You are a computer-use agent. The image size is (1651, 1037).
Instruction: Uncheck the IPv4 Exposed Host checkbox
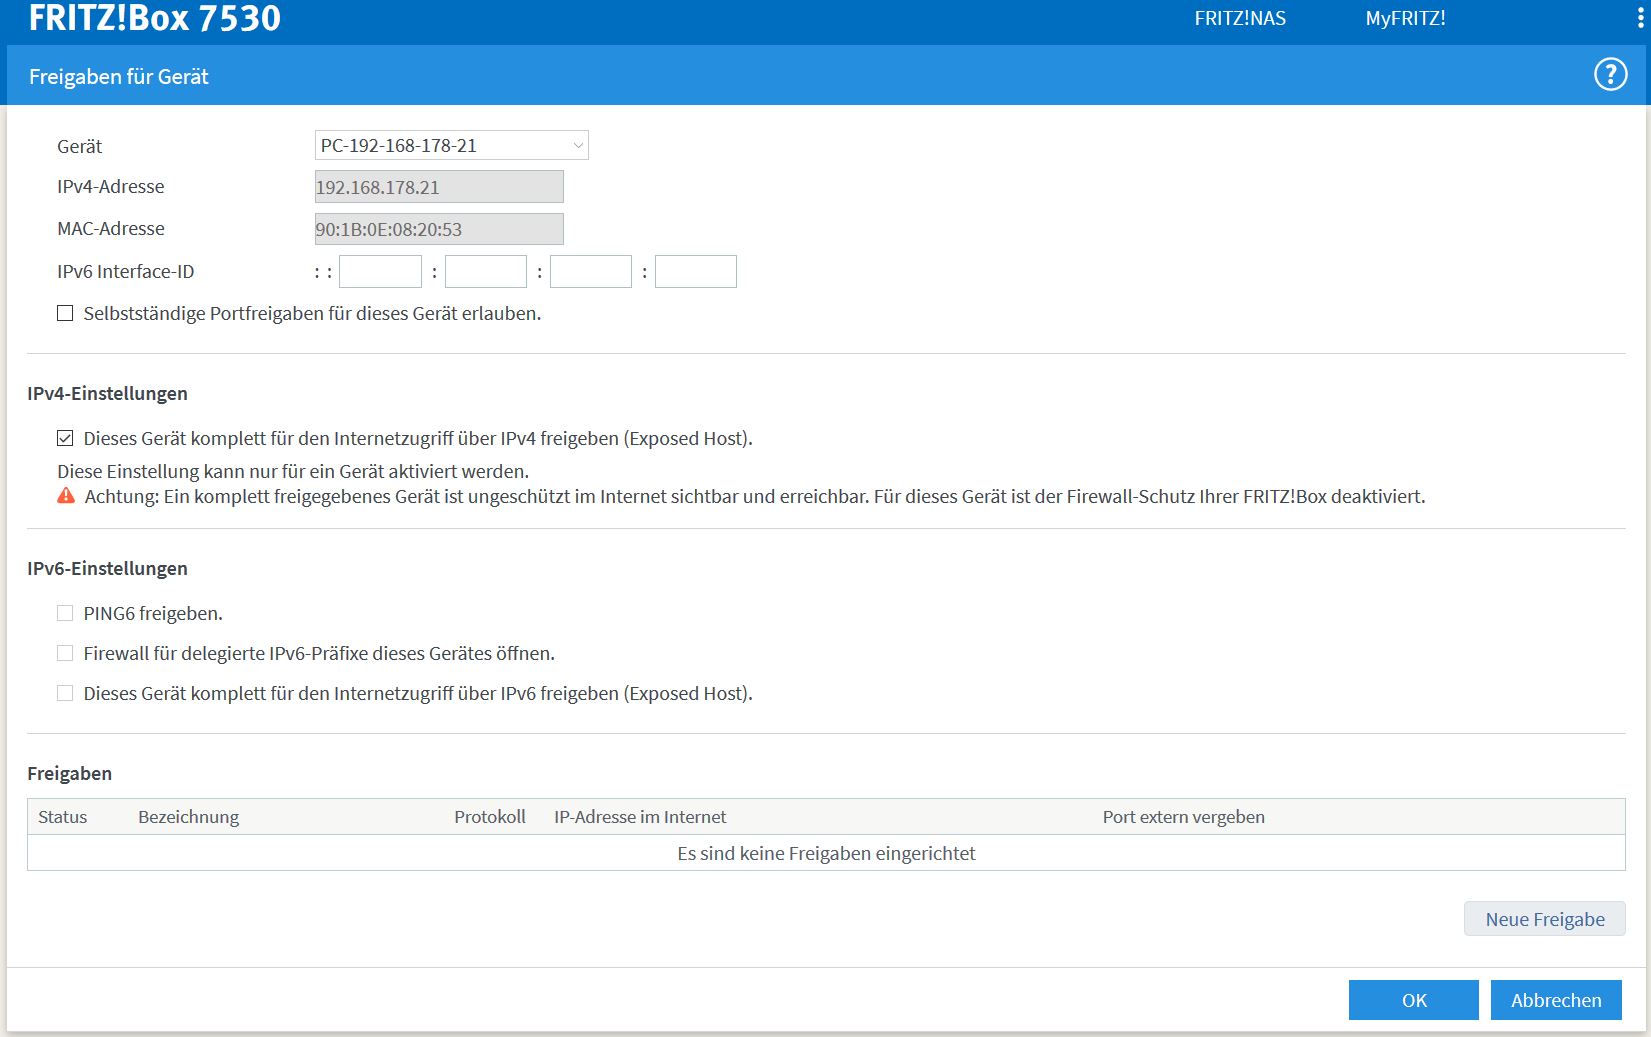(x=65, y=438)
